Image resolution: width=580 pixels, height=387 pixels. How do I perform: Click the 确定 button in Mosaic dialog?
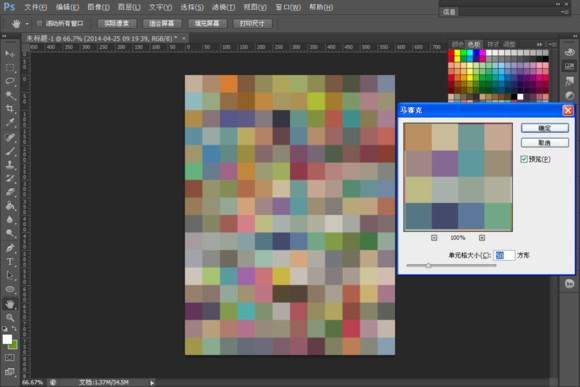coord(544,128)
